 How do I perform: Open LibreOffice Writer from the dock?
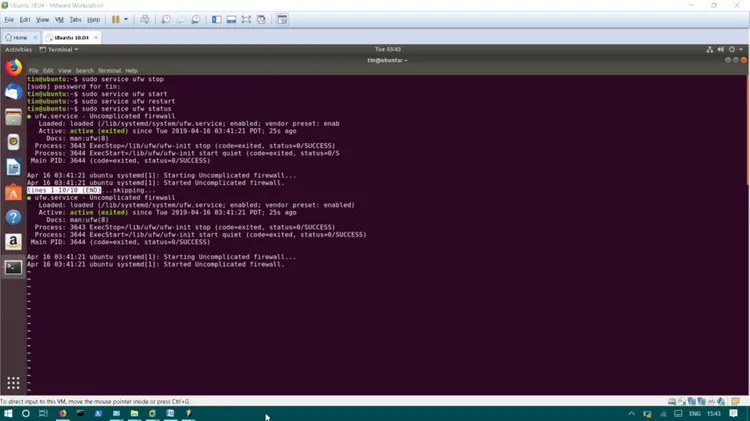tap(13, 167)
